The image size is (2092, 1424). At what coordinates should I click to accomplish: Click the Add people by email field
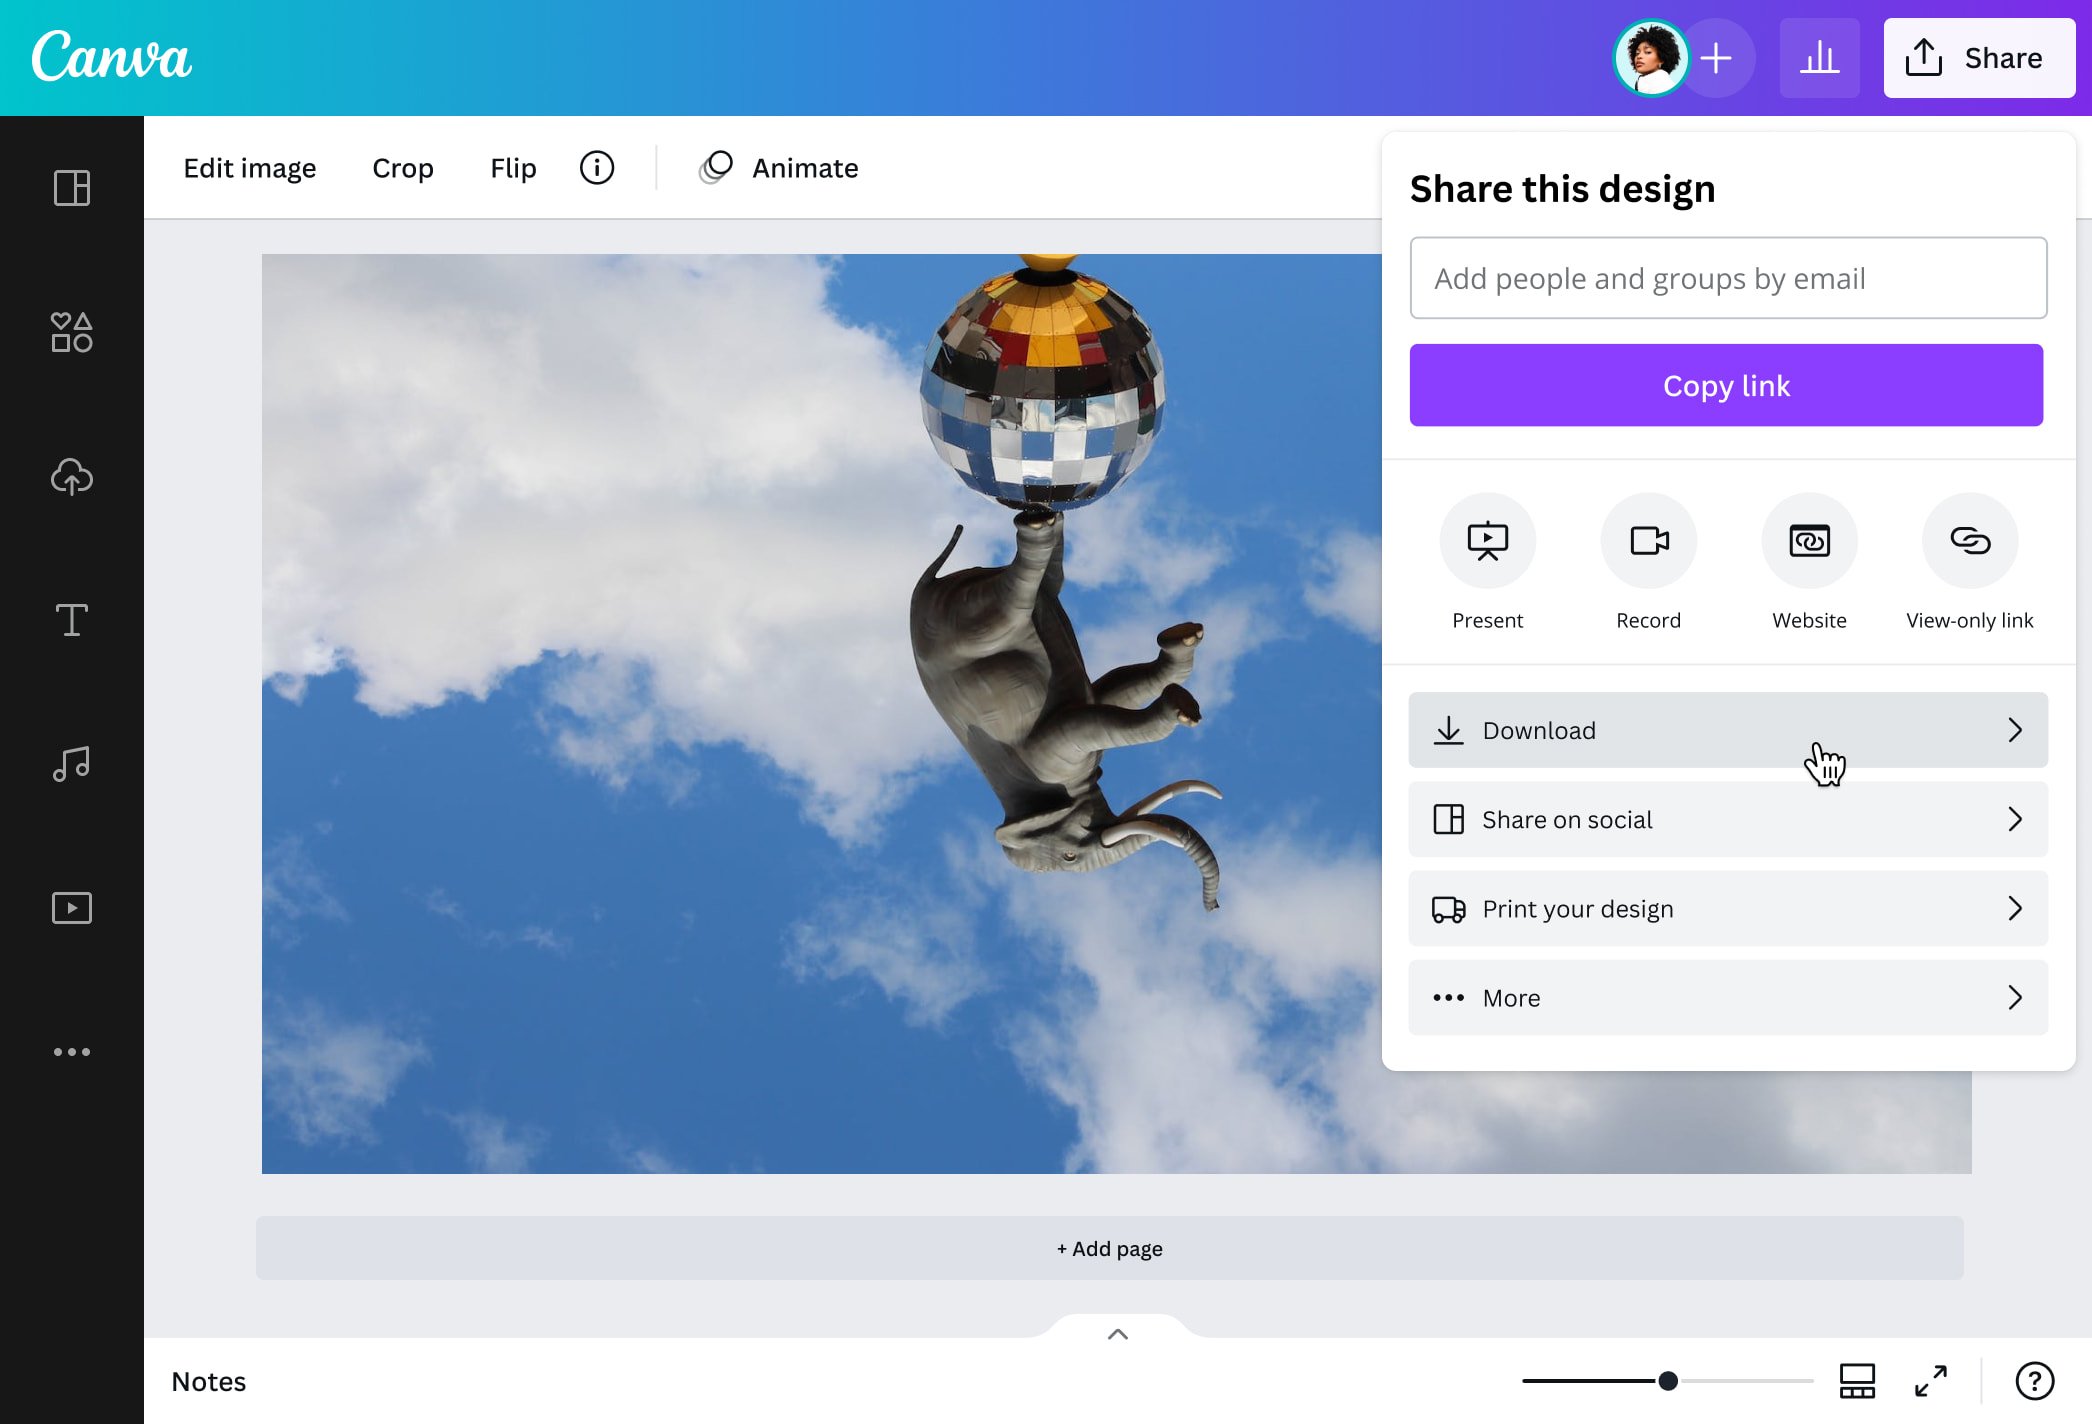click(1727, 278)
